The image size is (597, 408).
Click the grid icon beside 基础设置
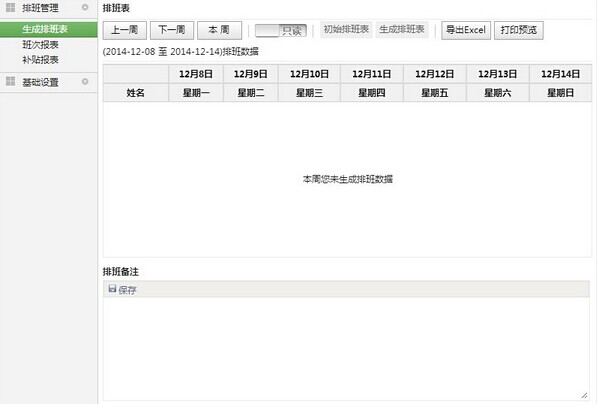click(11, 81)
